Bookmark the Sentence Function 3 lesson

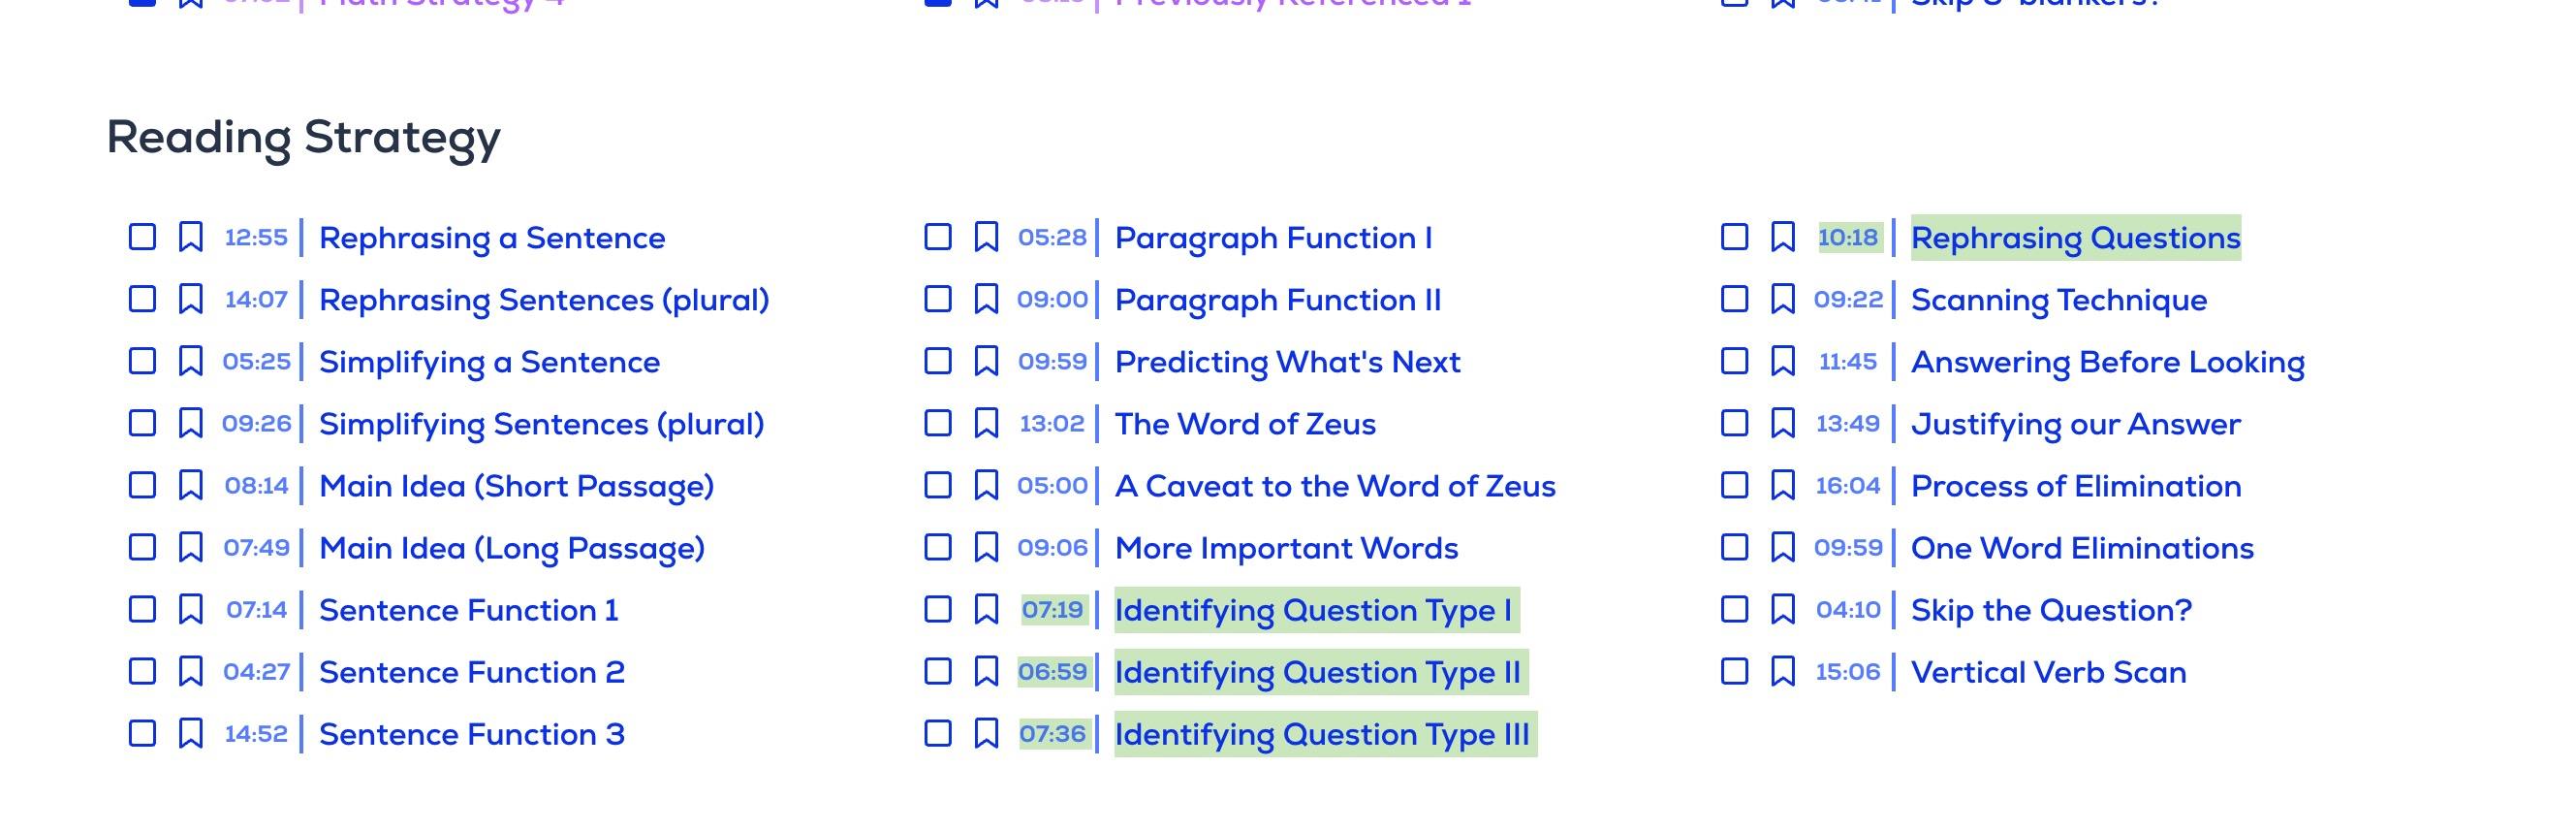pos(190,733)
